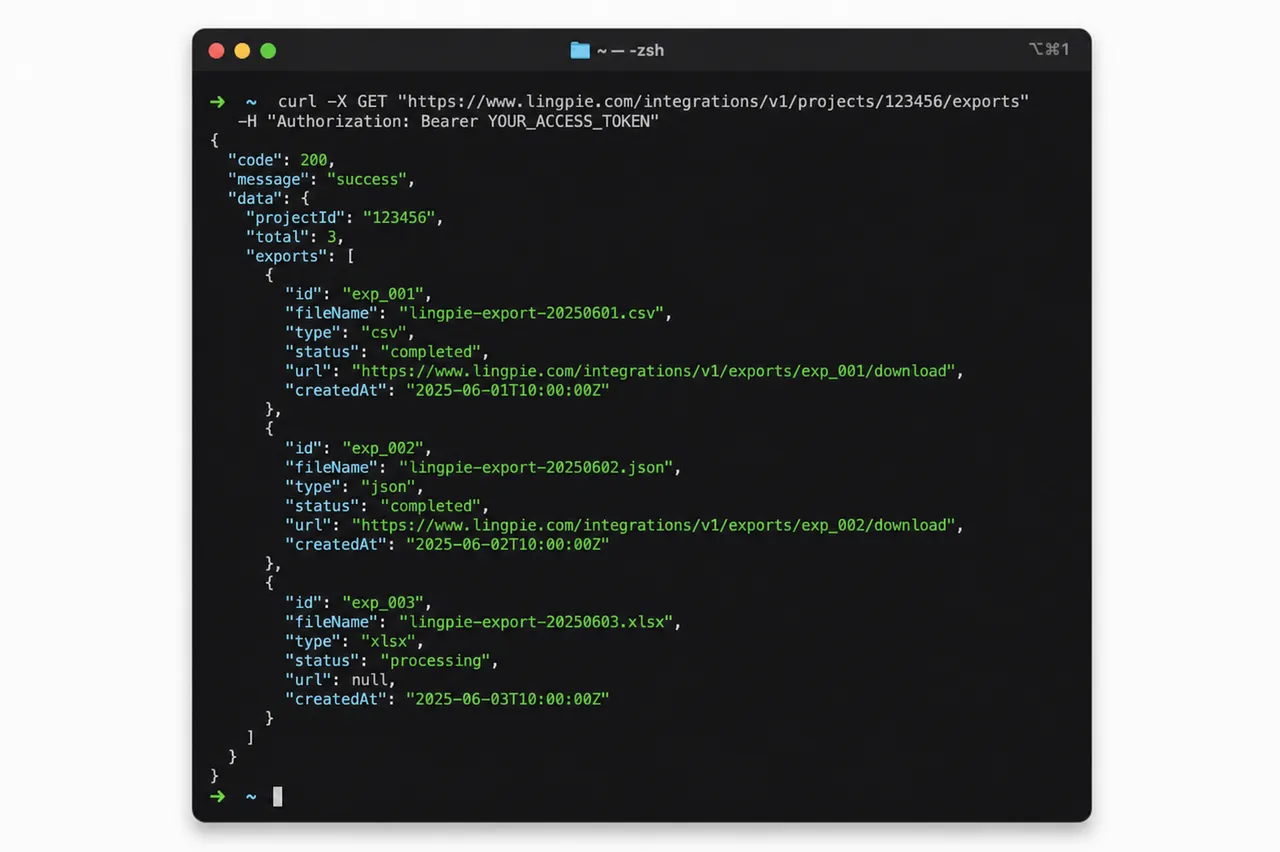1280x852 pixels.
Task: Click the green prompt arrow before curl
Action: pos(217,102)
